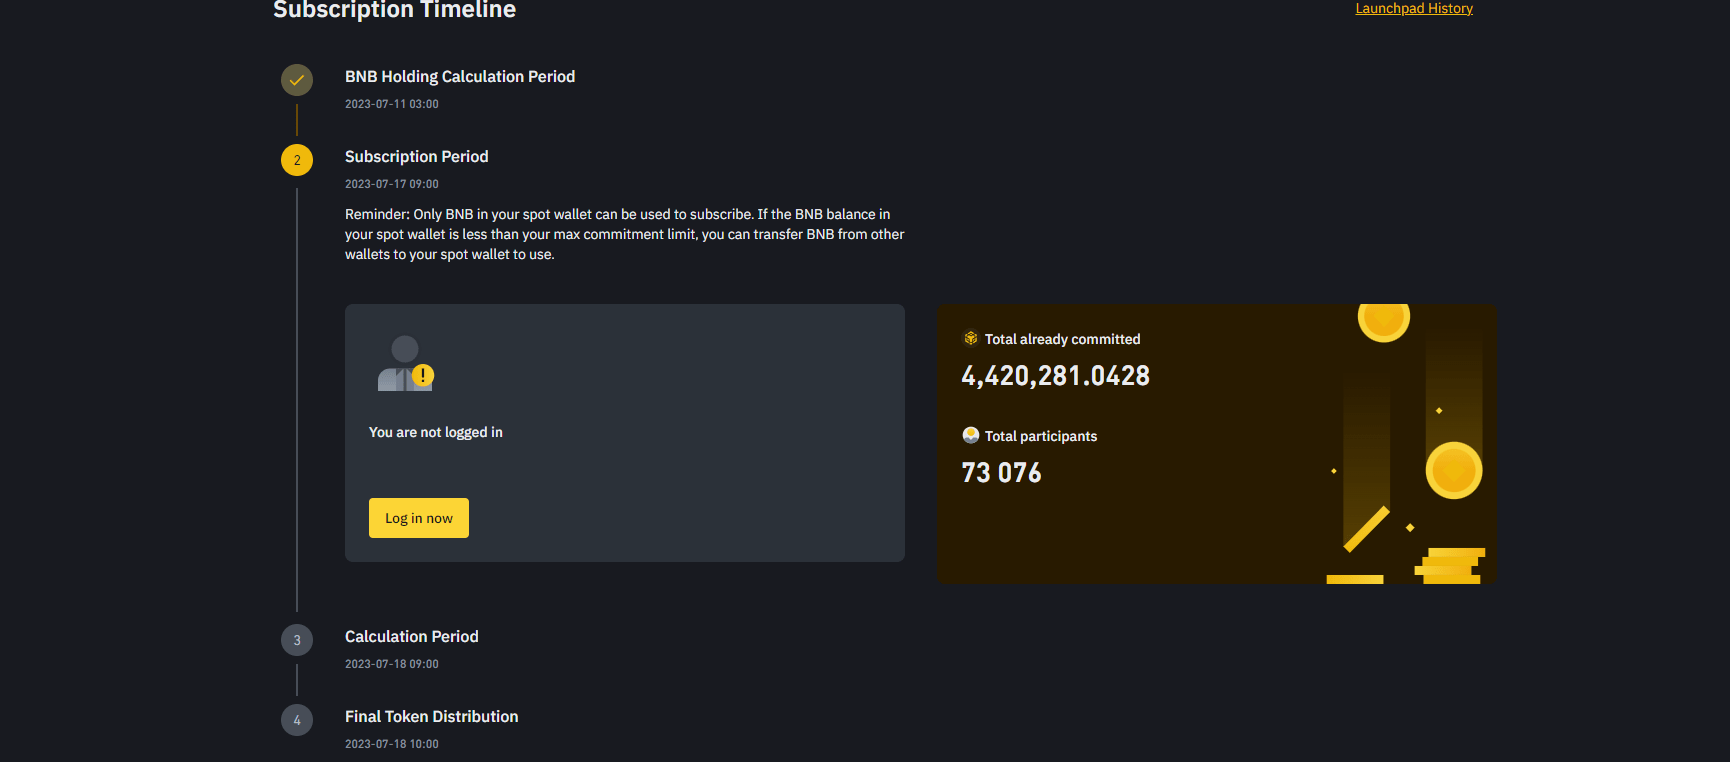Viewport: 1730px width, 762px height.
Task: Click the Subscription Timeline title
Action: click(x=395, y=9)
